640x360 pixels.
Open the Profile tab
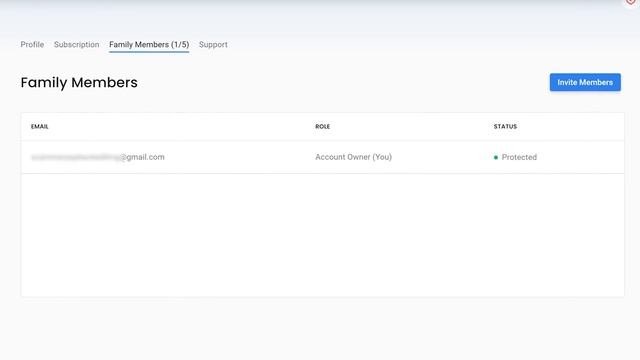[x=32, y=44]
